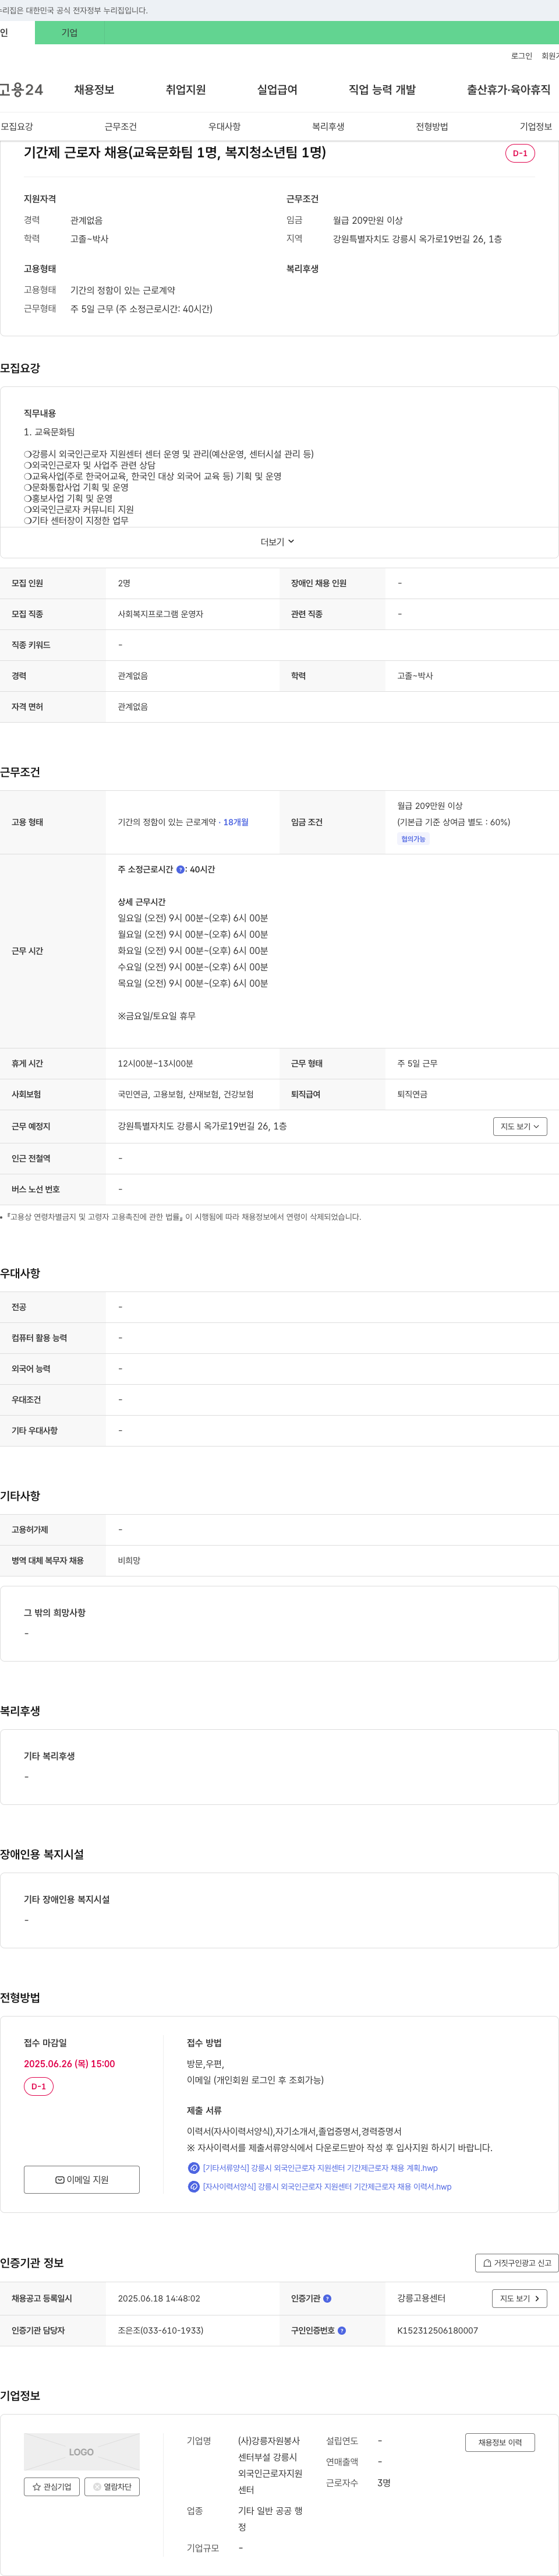Jump to the 모집요강 section tab
Screen dimensions: 559x2576
(x=17, y=127)
